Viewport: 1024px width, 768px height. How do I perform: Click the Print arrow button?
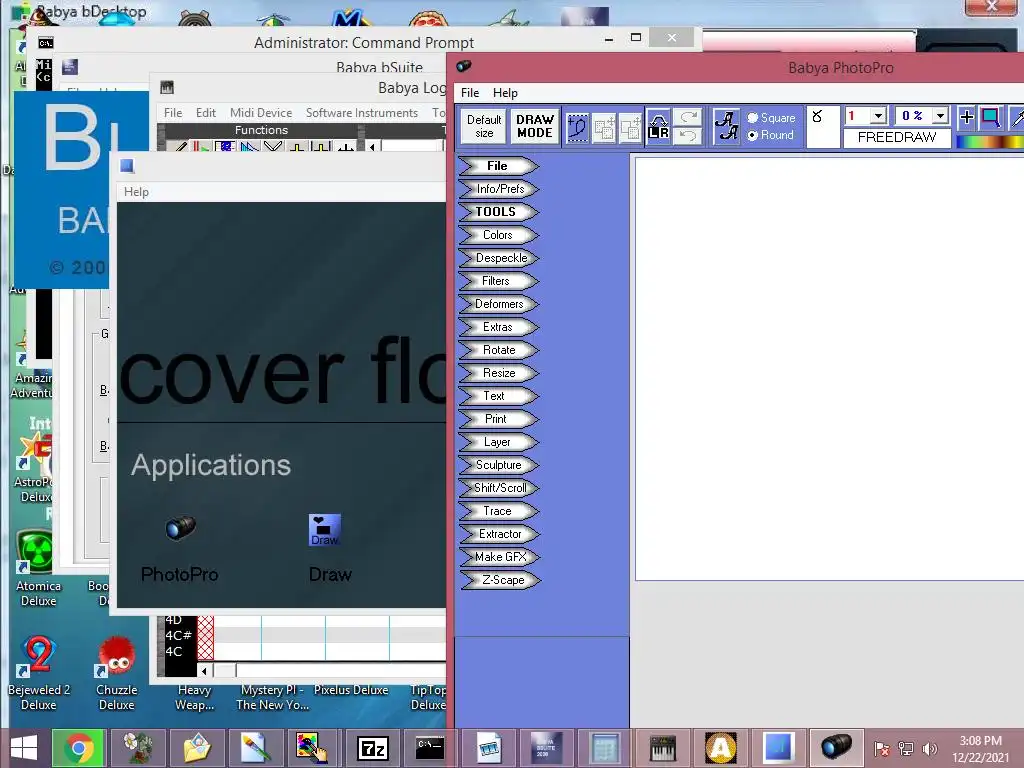point(498,419)
